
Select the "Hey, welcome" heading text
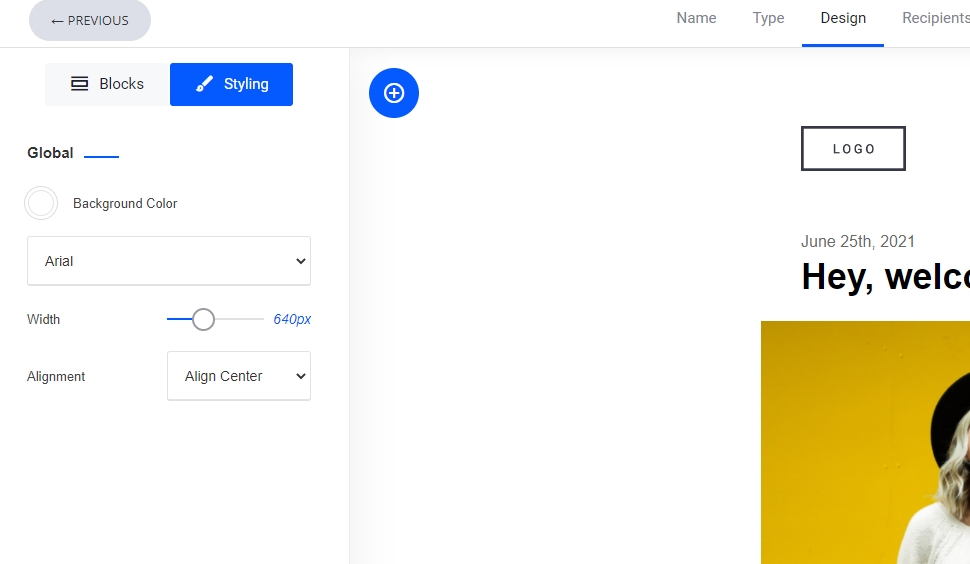tap(885, 277)
